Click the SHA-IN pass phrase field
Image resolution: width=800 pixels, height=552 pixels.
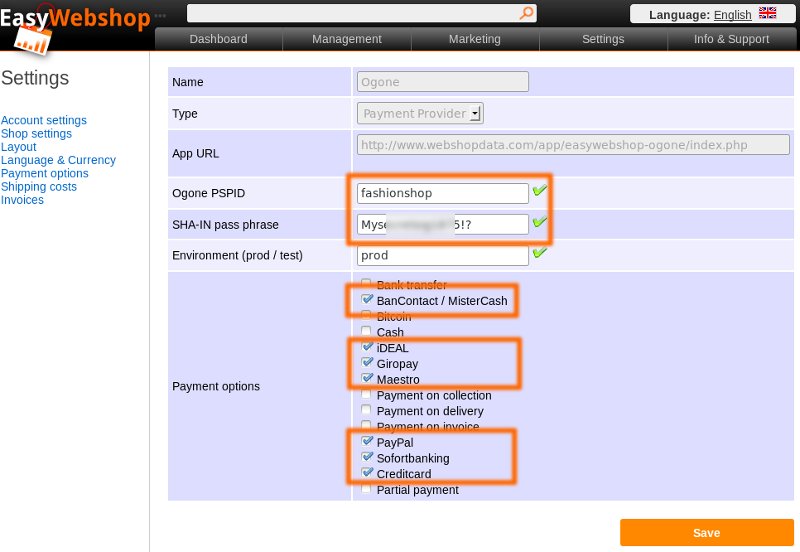443,224
